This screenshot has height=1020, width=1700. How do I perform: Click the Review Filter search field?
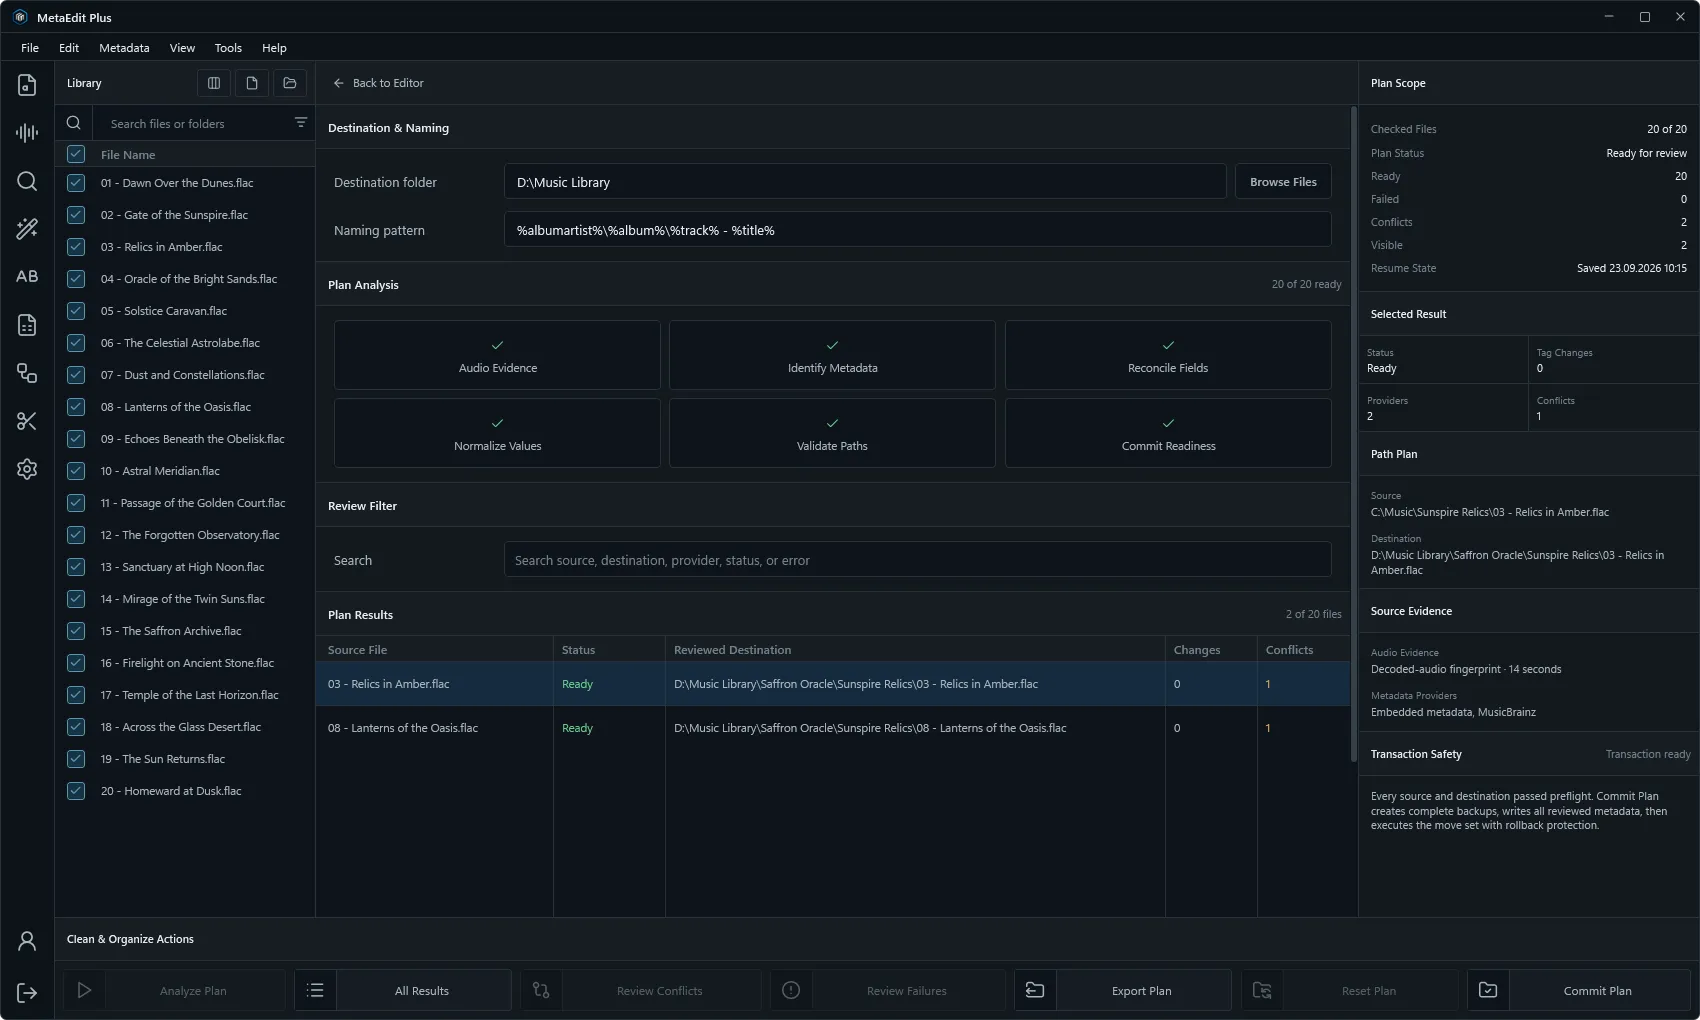pyautogui.click(x=918, y=560)
